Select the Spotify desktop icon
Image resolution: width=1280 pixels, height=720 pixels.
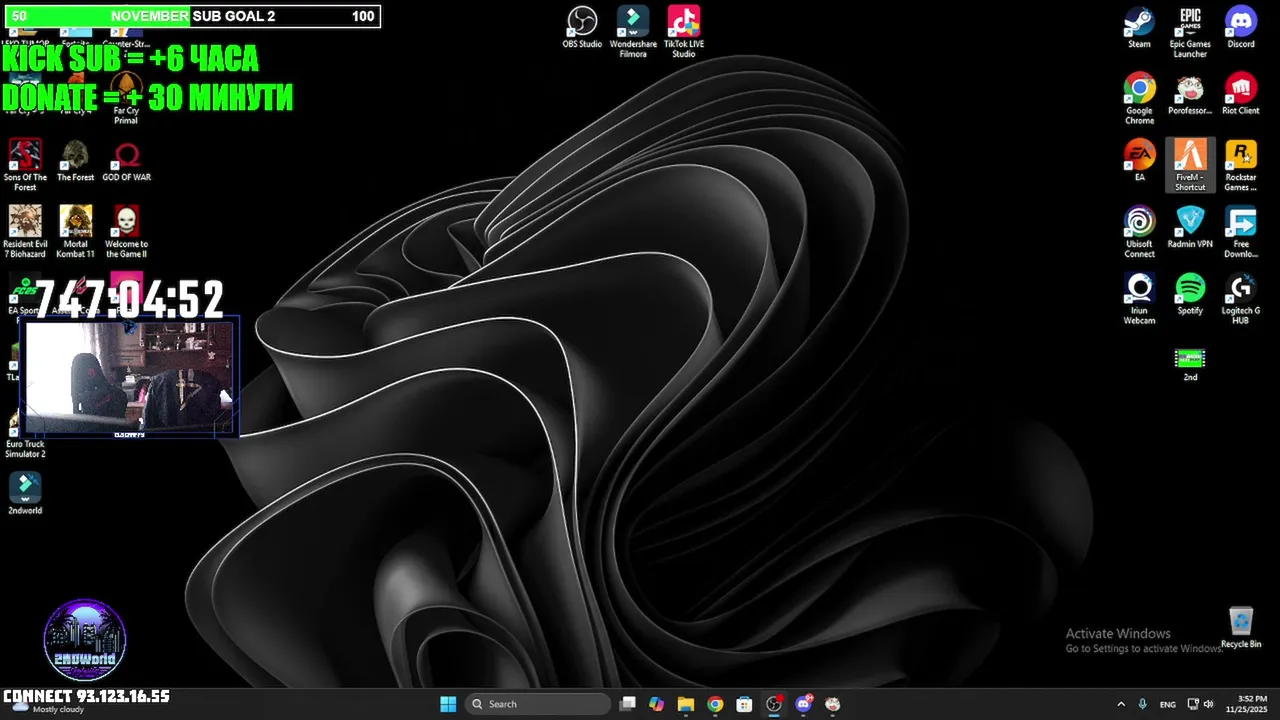pos(1190,294)
